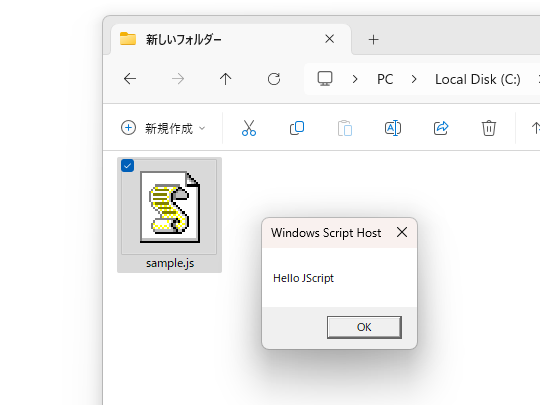
Task: Click Local Disk (C:) in the breadcrumb
Action: pos(478,80)
